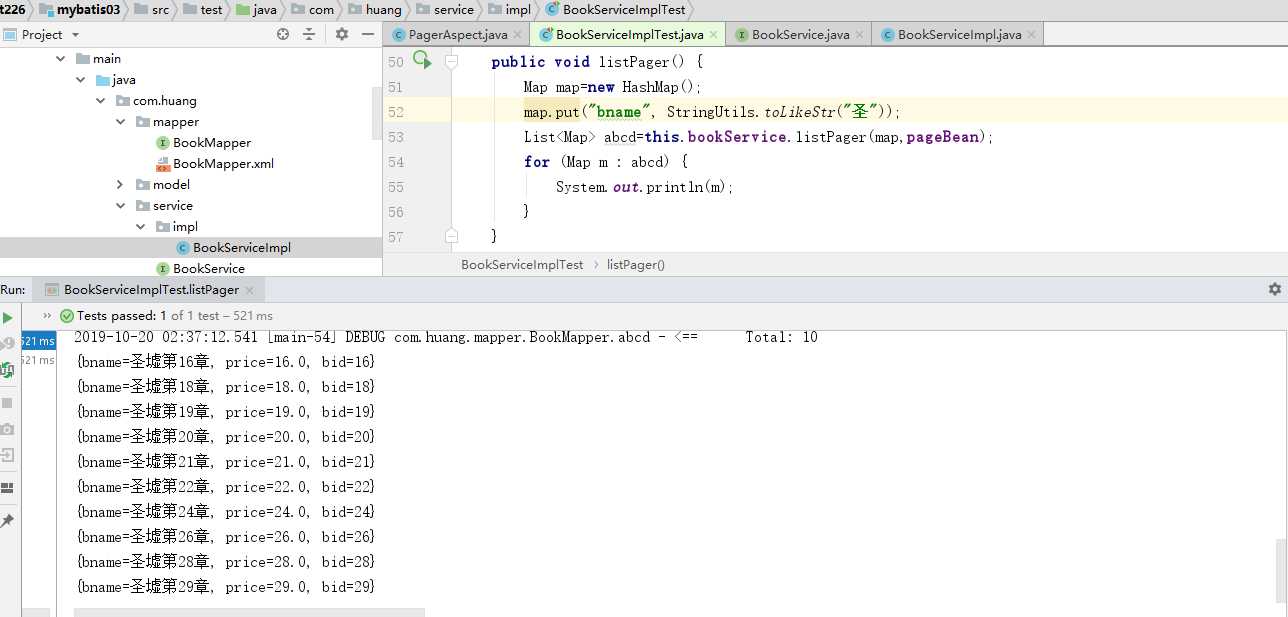Run listPager test from gutter icon
Viewport: 1288px width, 617px height.
(422, 61)
